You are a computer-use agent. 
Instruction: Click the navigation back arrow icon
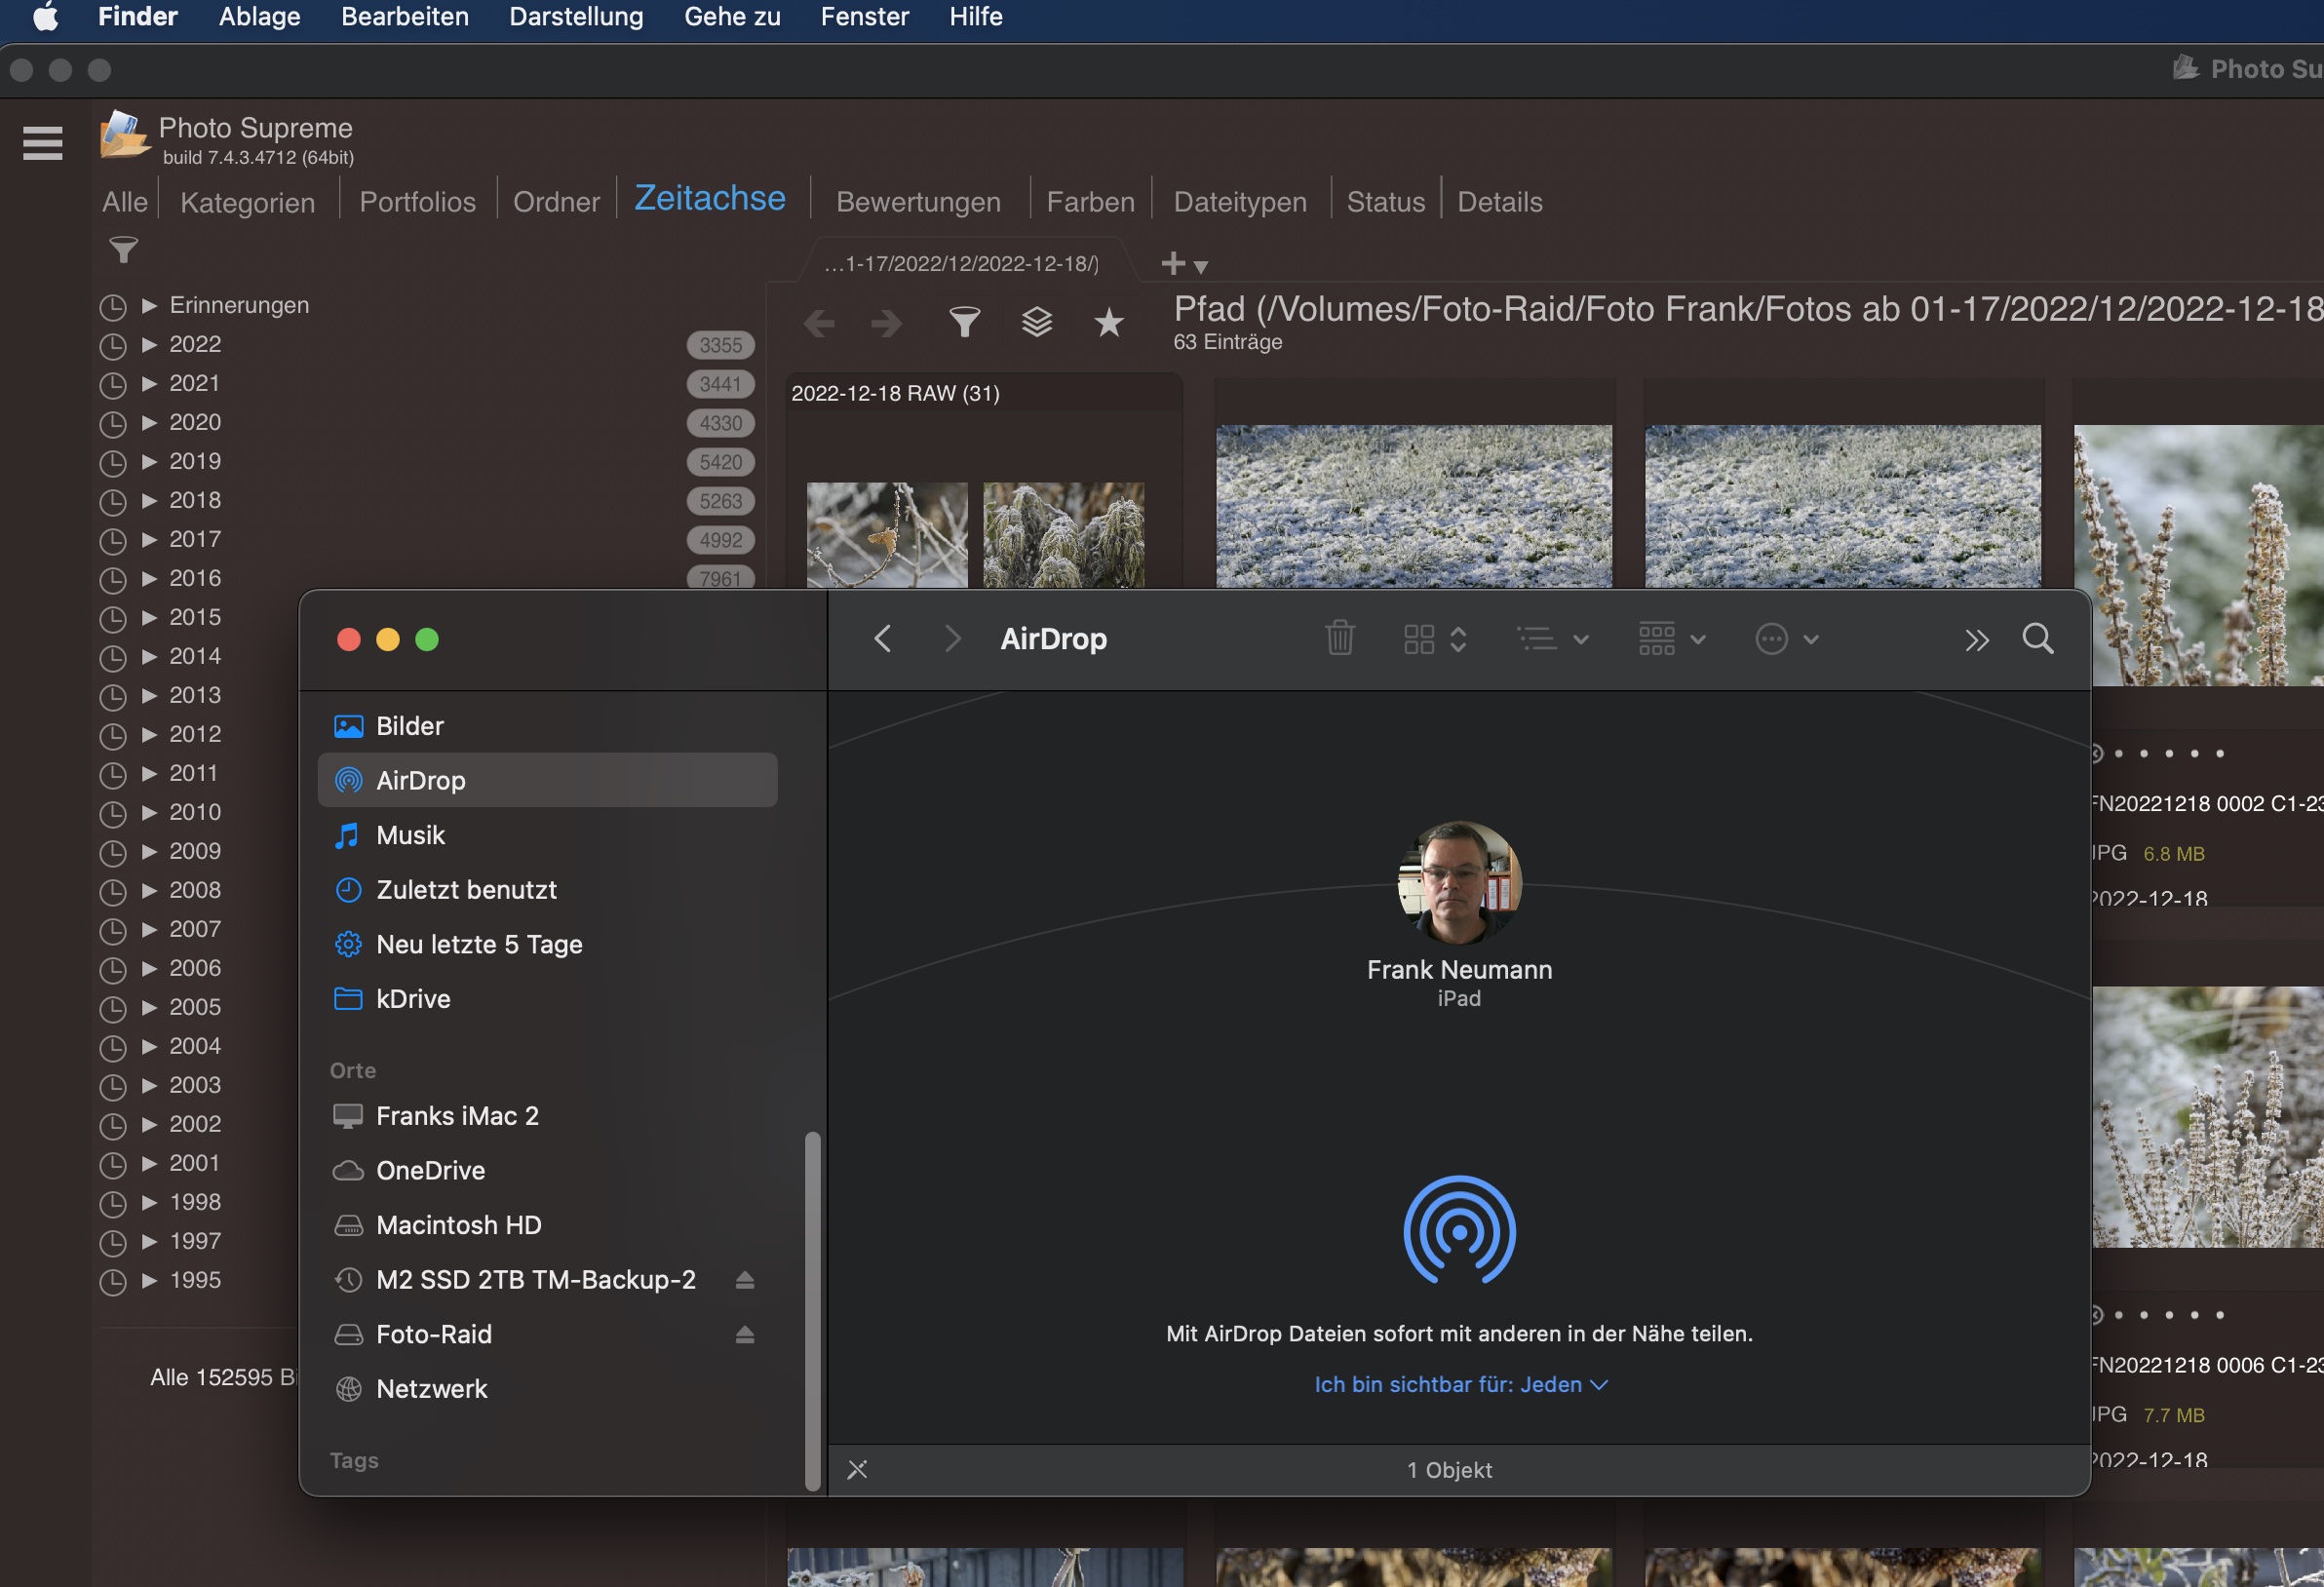[881, 640]
